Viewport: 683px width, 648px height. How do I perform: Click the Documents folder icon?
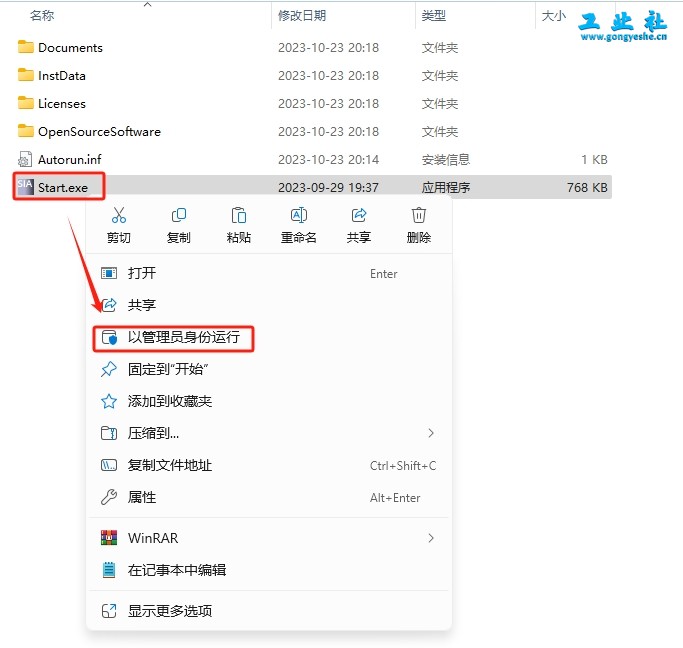[26, 47]
